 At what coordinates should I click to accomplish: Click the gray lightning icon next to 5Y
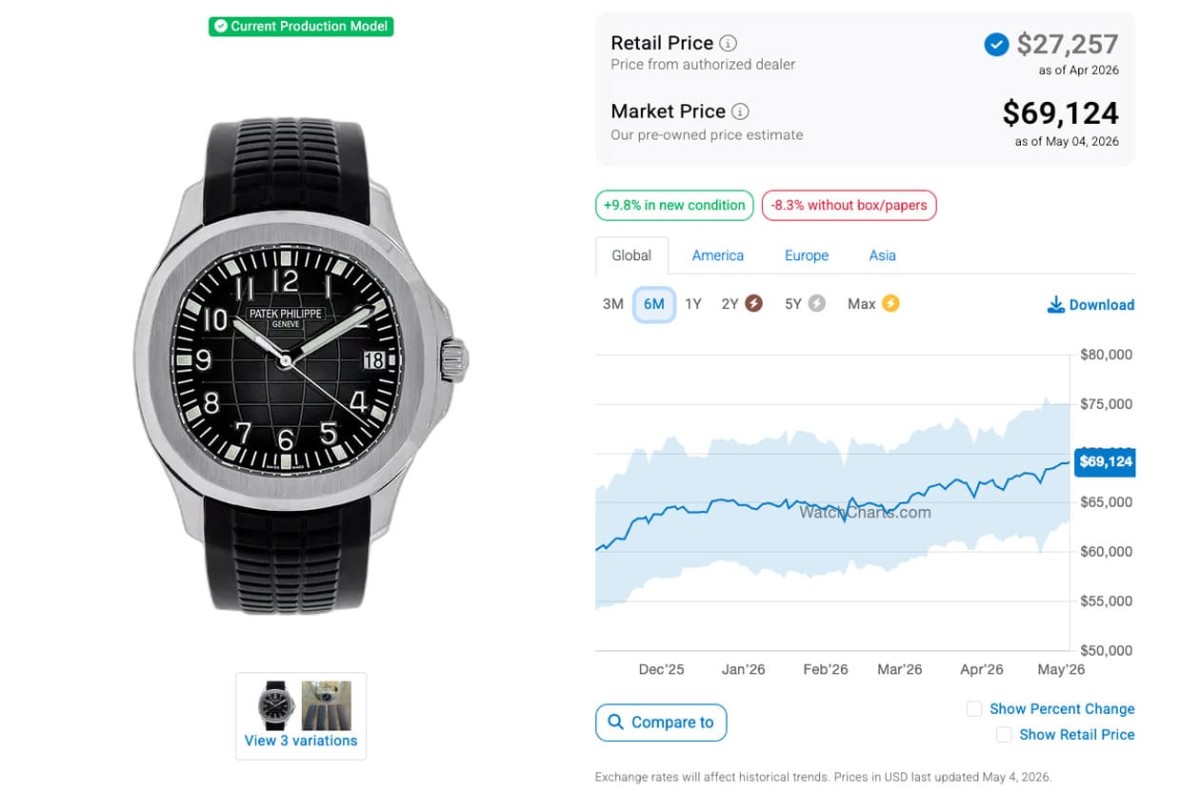coord(817,303)
